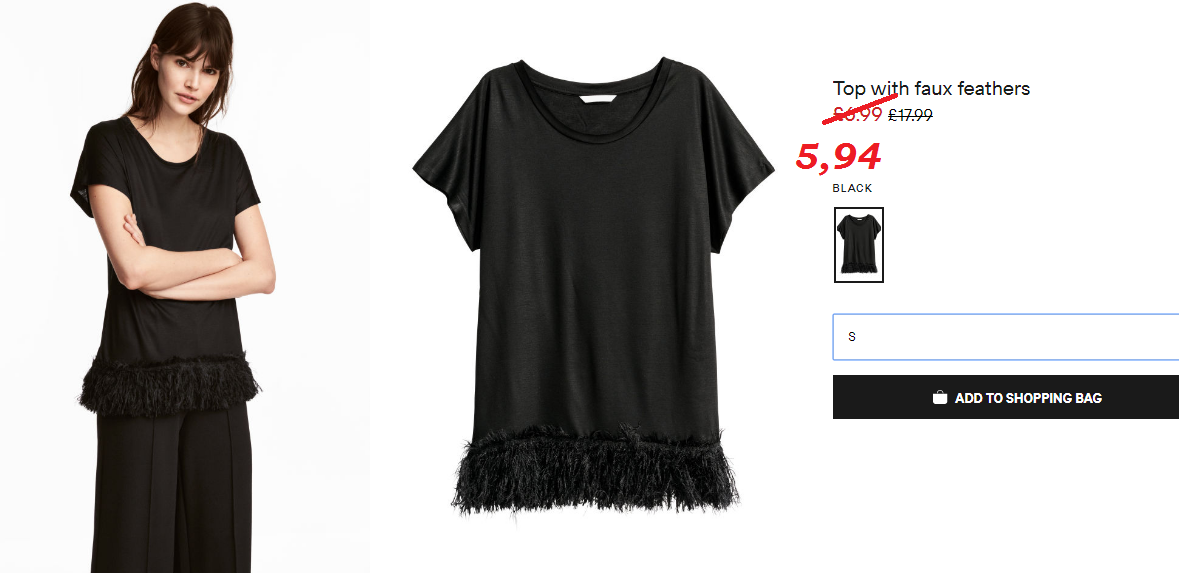Click the red strikethrough scribble over the price
The width and height of the screenshot is (1179, 573).
860,109
